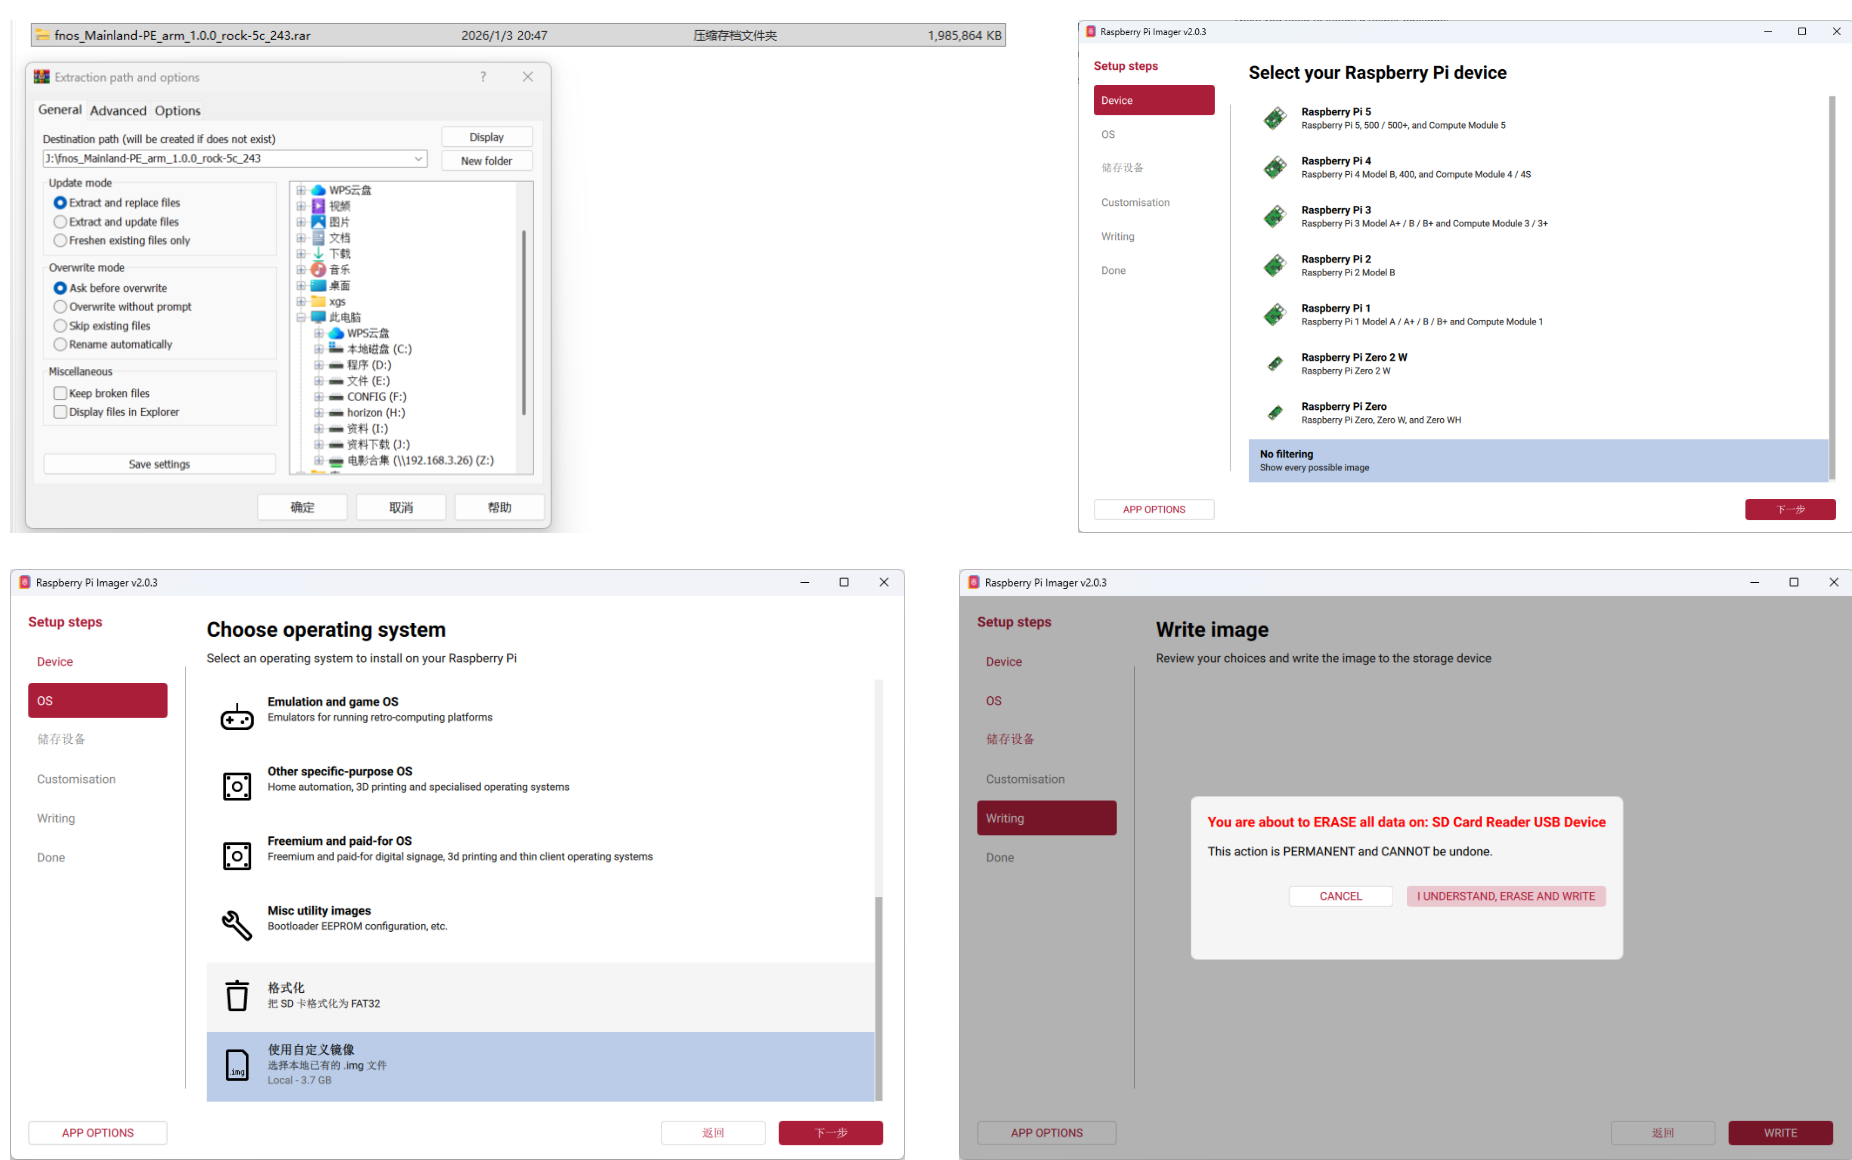
Task: Click the 桌面 desktop icon in tree
Action: (318, 286)
